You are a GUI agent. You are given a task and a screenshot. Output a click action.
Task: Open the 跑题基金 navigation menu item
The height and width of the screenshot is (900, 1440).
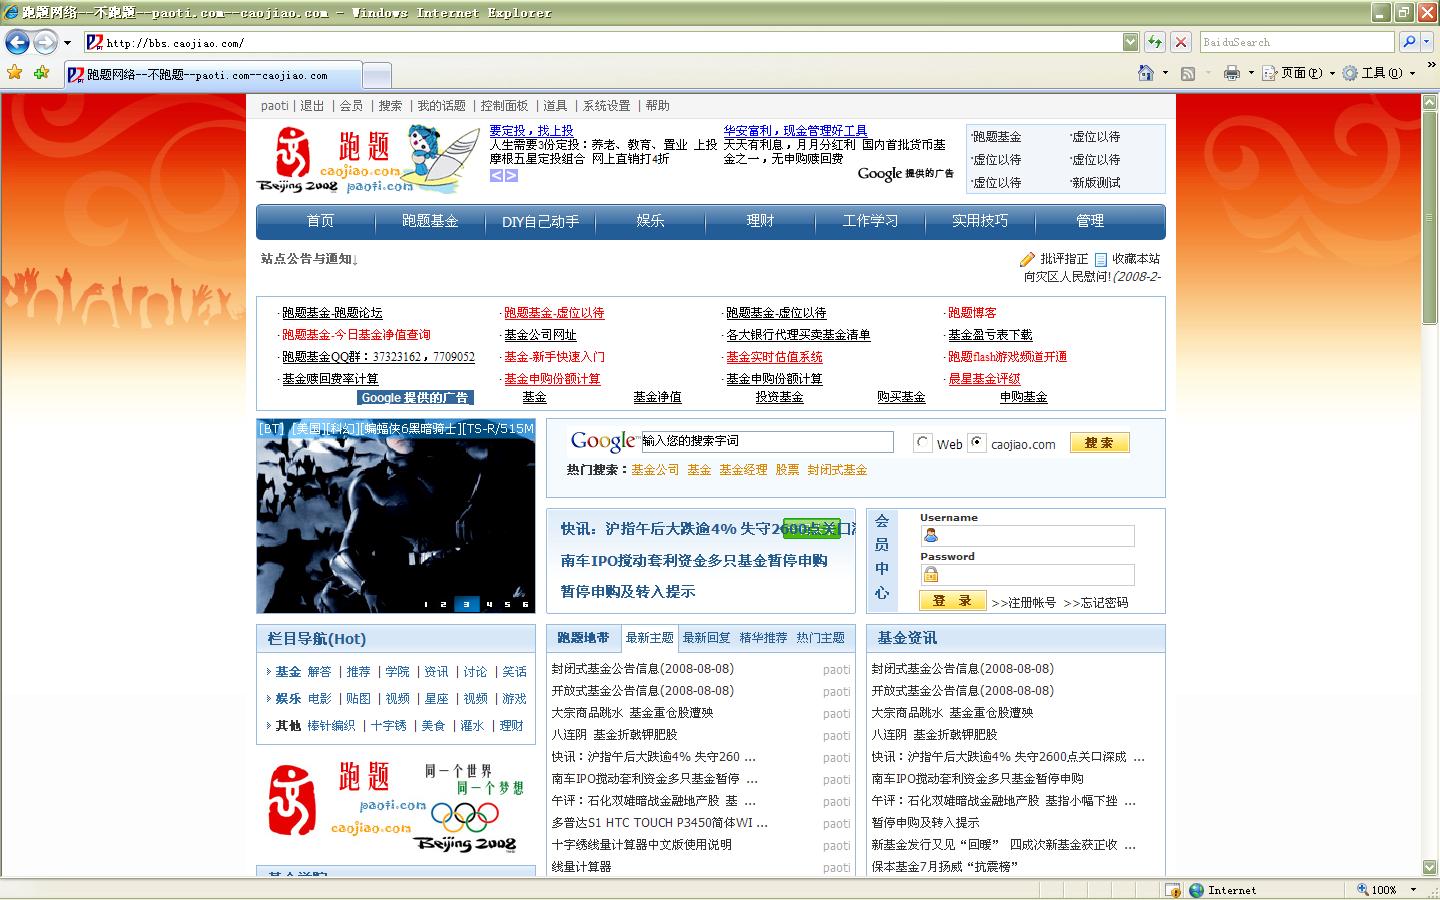point(430,221)
